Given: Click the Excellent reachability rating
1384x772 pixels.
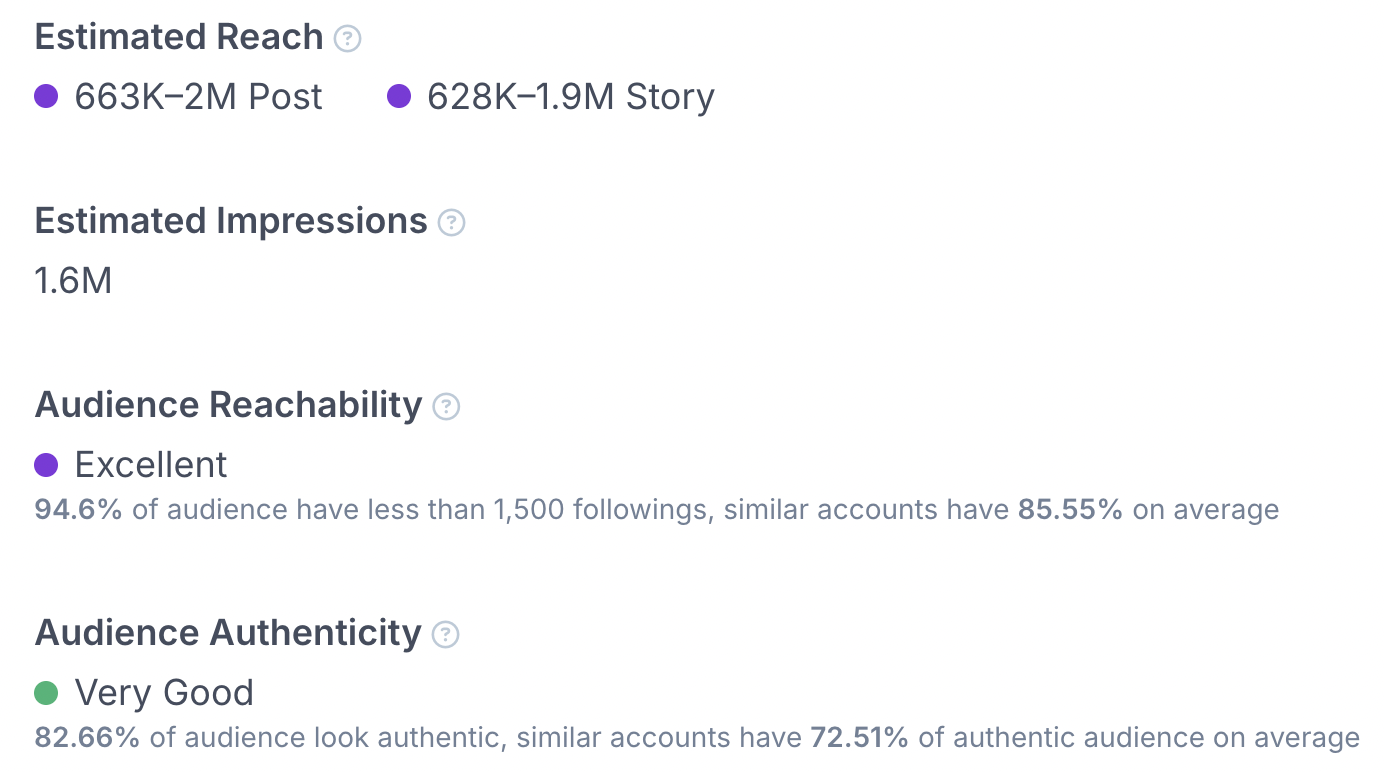Looking at the screenshot, I should [151, 465].
